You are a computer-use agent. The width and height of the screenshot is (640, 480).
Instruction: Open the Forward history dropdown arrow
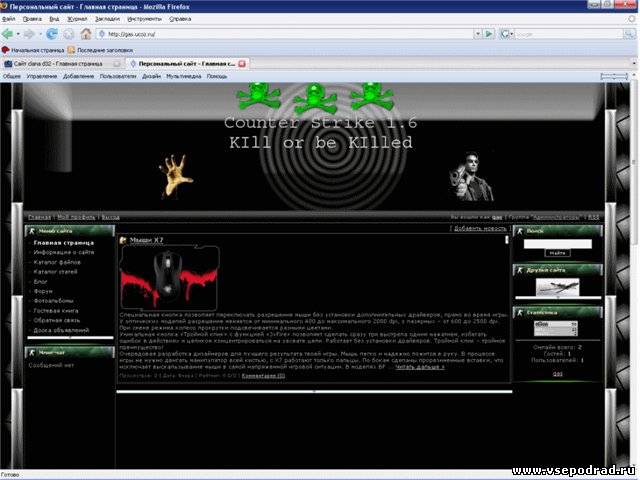pos(40,34)
